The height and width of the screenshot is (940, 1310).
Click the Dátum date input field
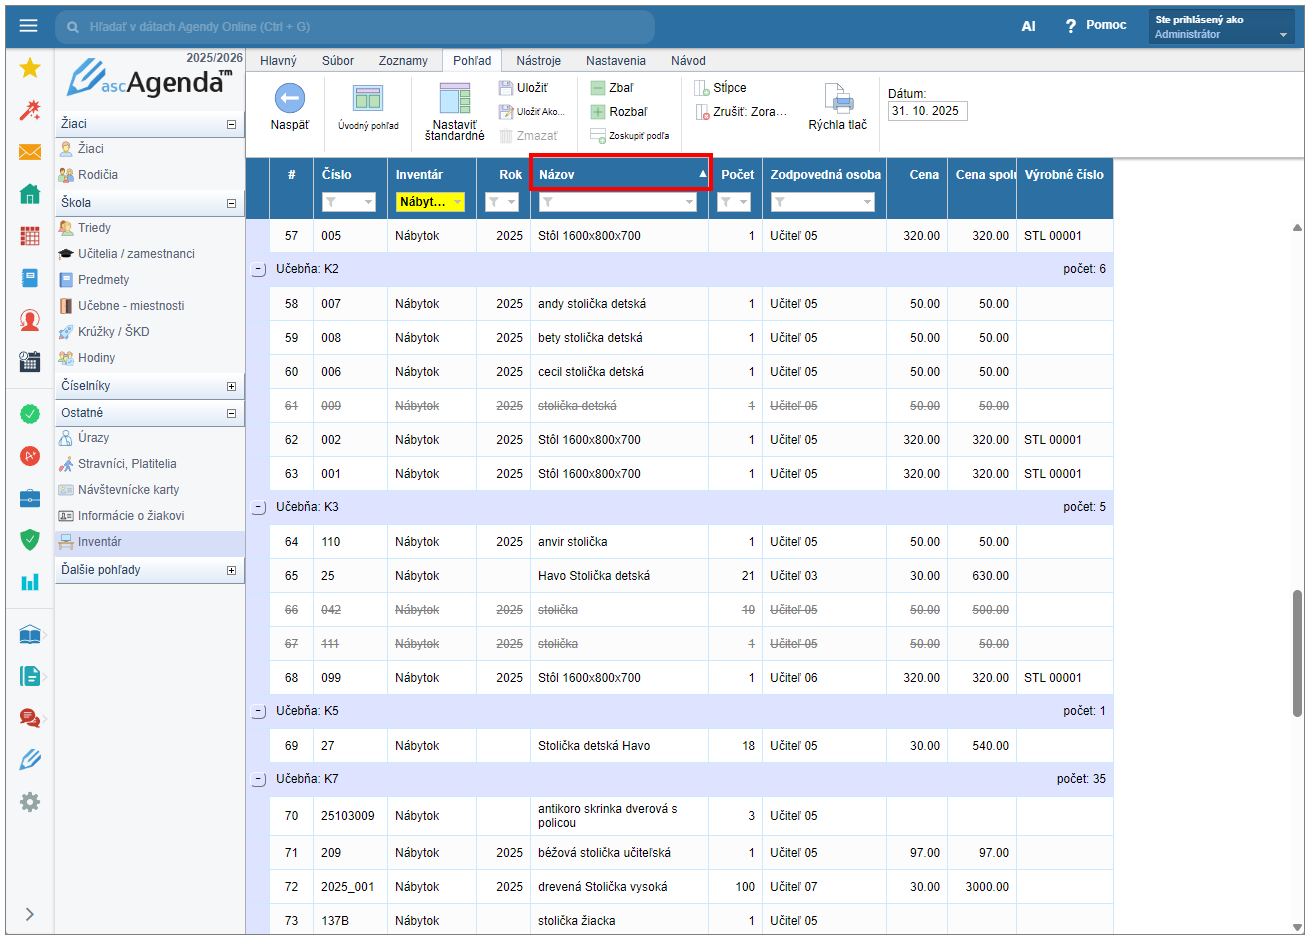coord(926,111)
